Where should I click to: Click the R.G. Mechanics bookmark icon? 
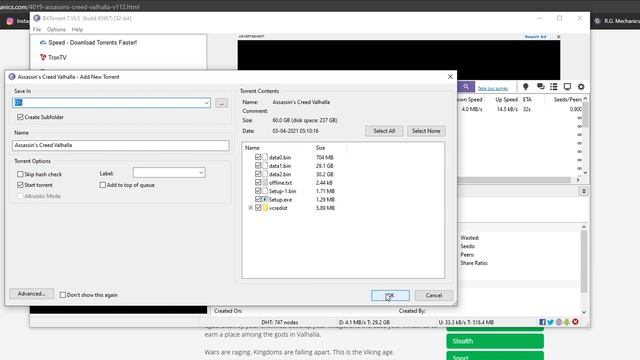[x=597, y=21]
